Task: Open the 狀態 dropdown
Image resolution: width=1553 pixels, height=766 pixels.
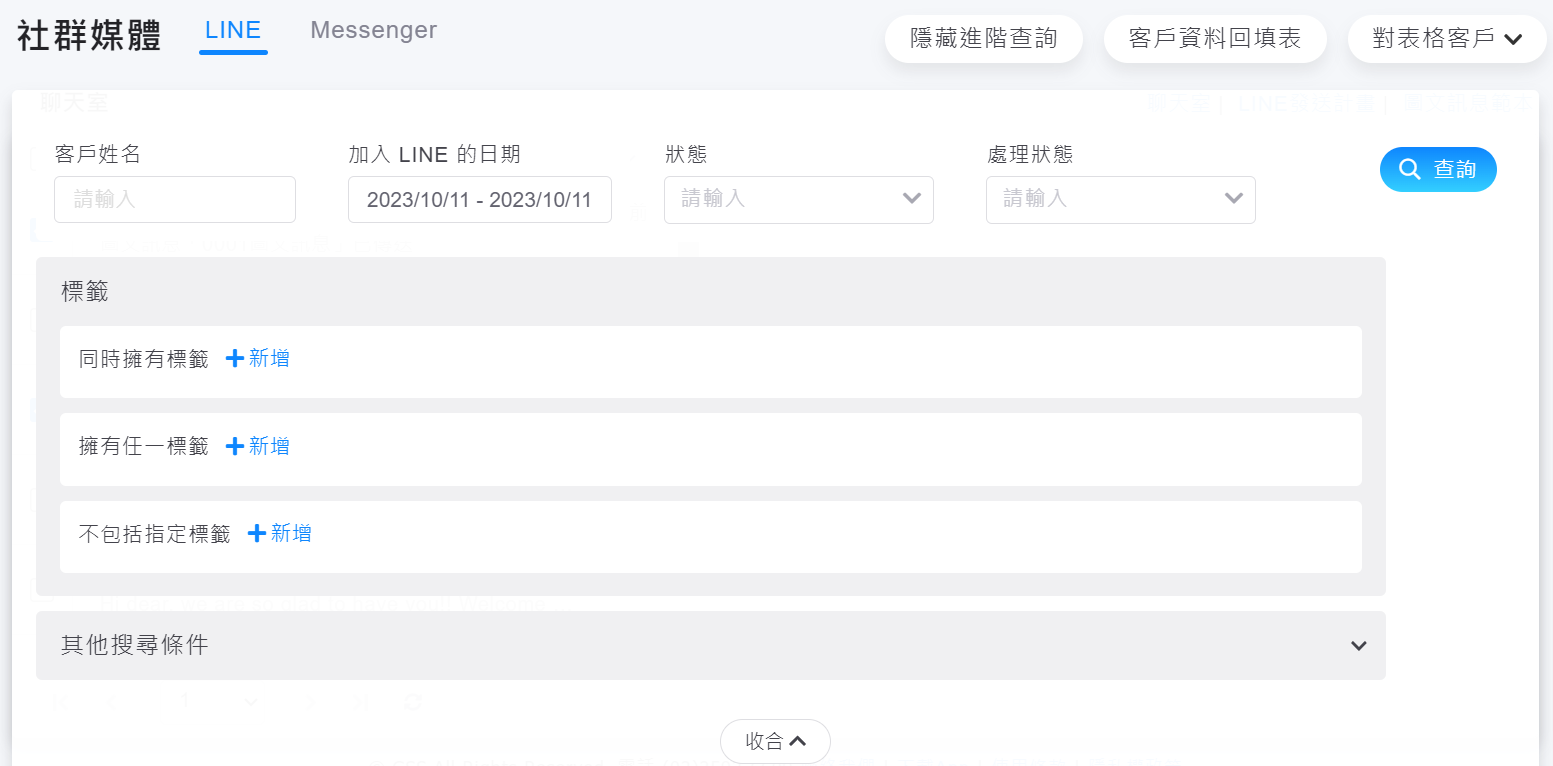Action: [798, 199]
